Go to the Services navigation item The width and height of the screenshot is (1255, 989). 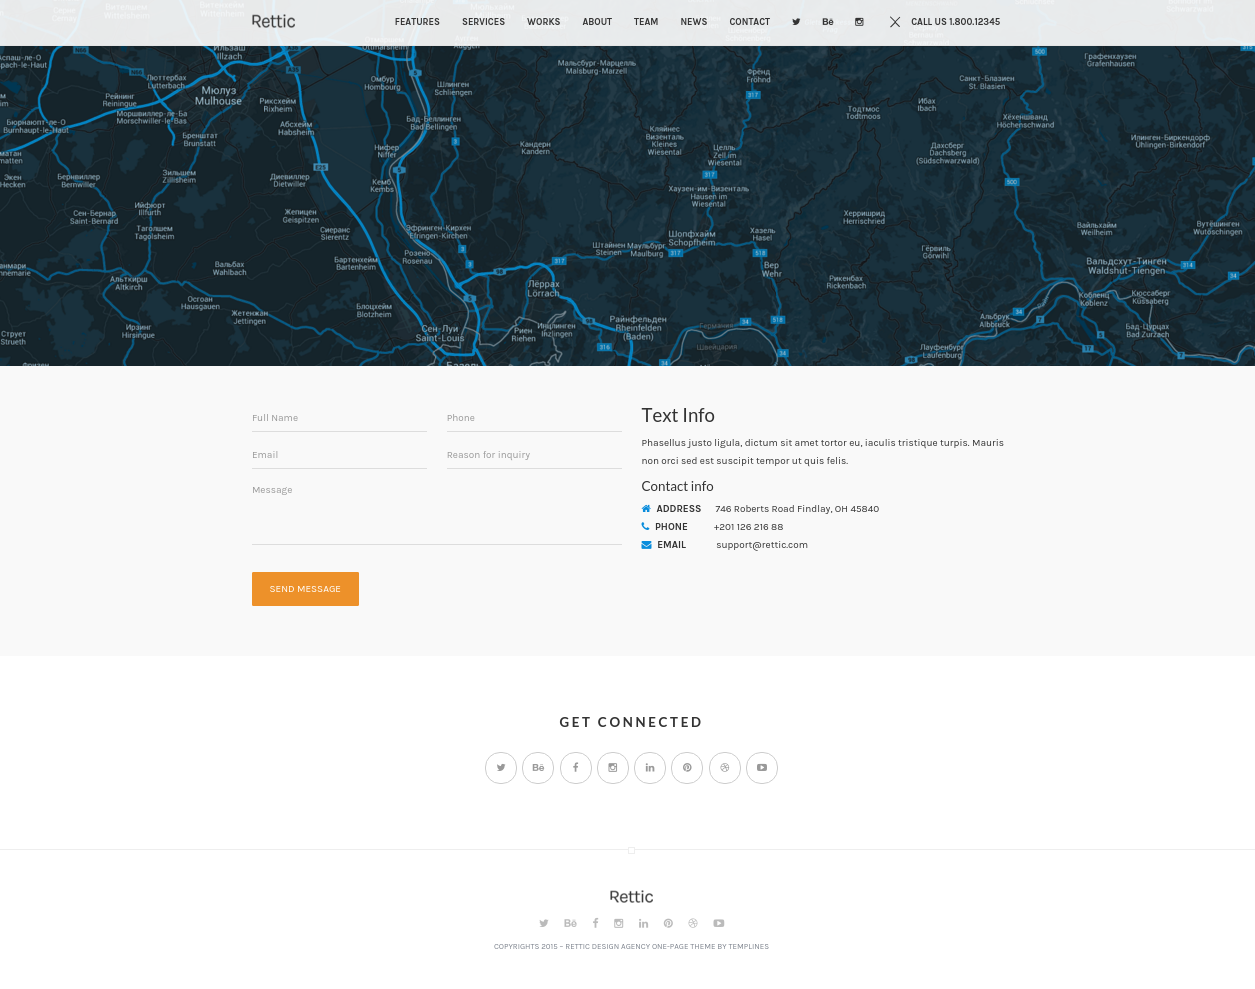483,22
